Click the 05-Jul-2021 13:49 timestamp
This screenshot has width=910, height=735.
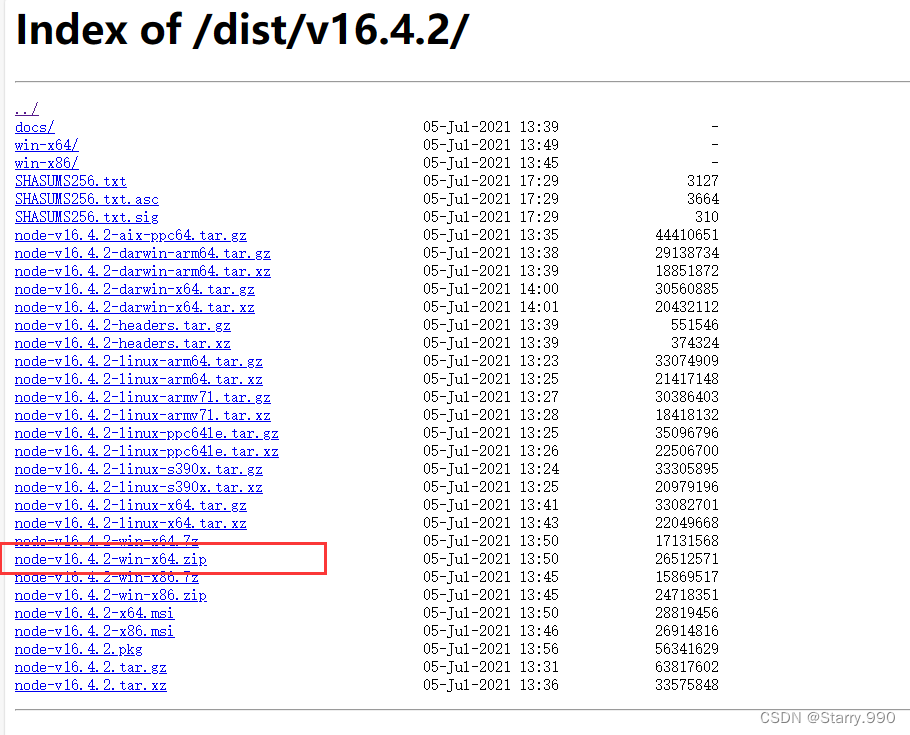[491, 145]
